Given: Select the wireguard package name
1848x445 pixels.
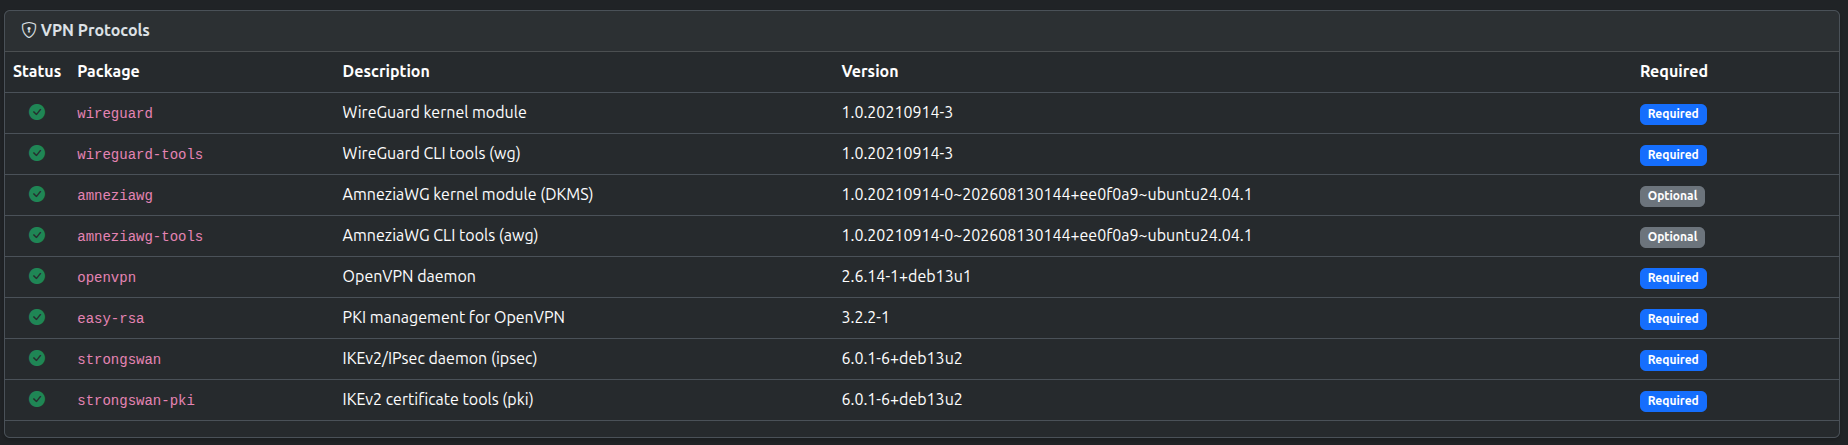Looking at the screenshot, I should point(115,114).
